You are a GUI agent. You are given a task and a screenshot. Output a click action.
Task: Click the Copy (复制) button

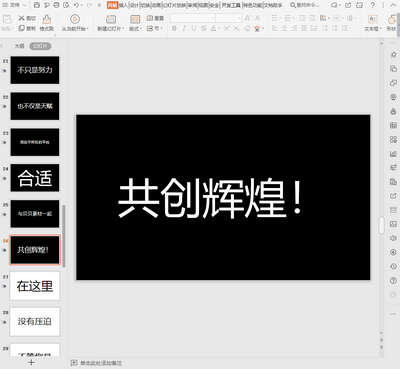coord(27,28)
